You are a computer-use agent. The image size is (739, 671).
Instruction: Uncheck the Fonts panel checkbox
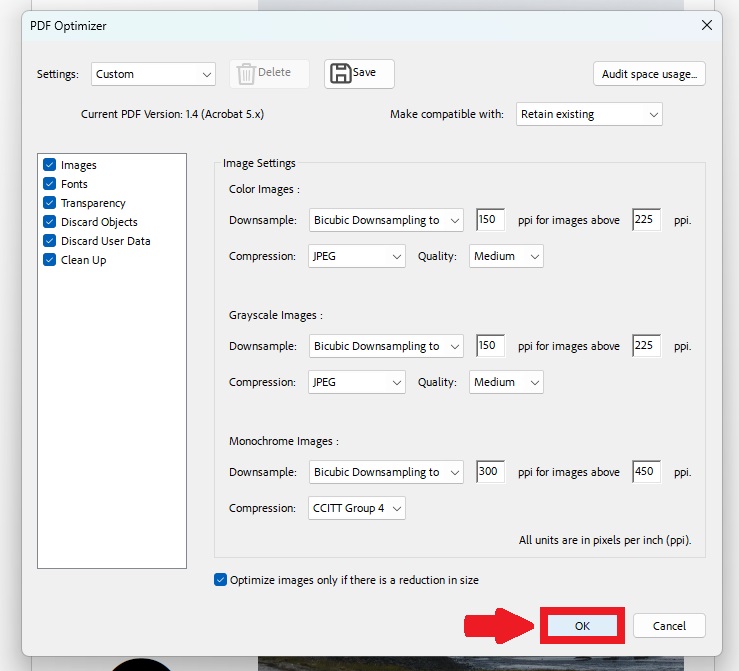coord(49,183)
